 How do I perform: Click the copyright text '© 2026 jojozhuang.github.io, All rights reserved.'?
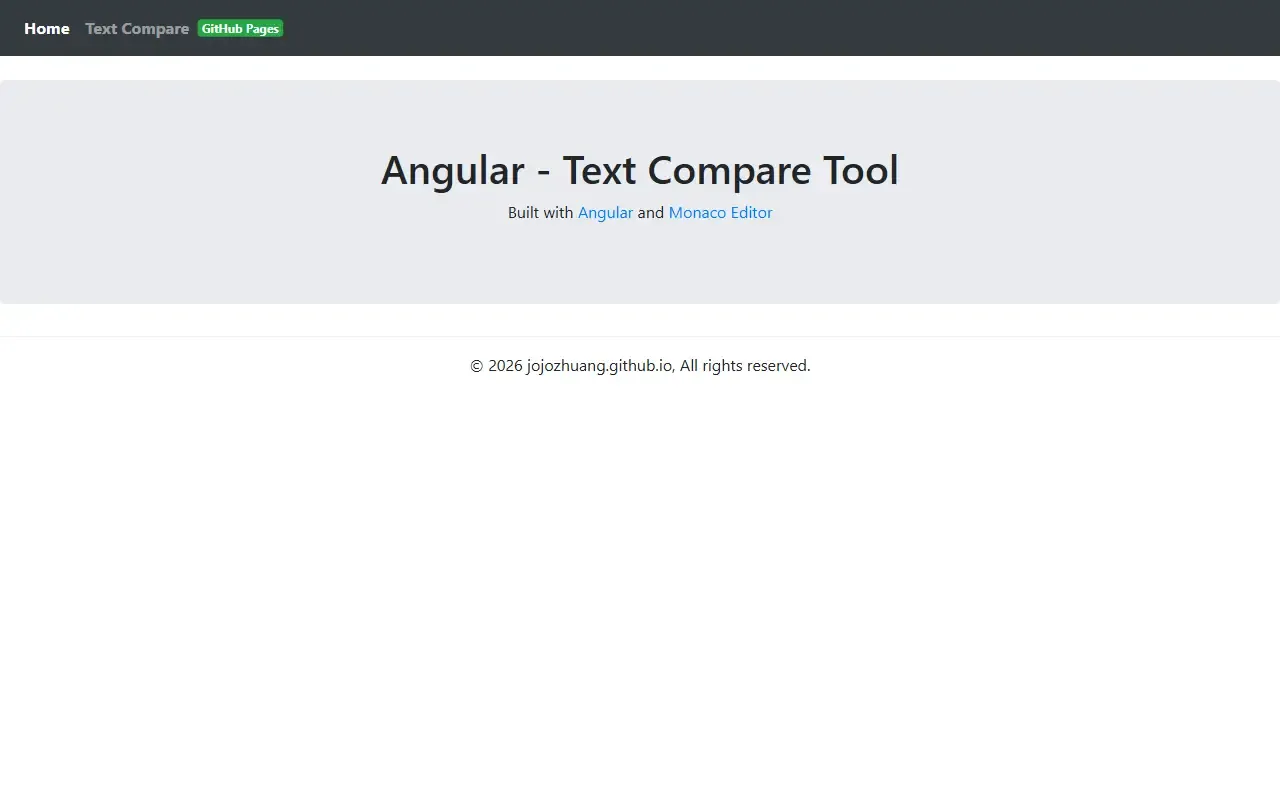(640, 366)
